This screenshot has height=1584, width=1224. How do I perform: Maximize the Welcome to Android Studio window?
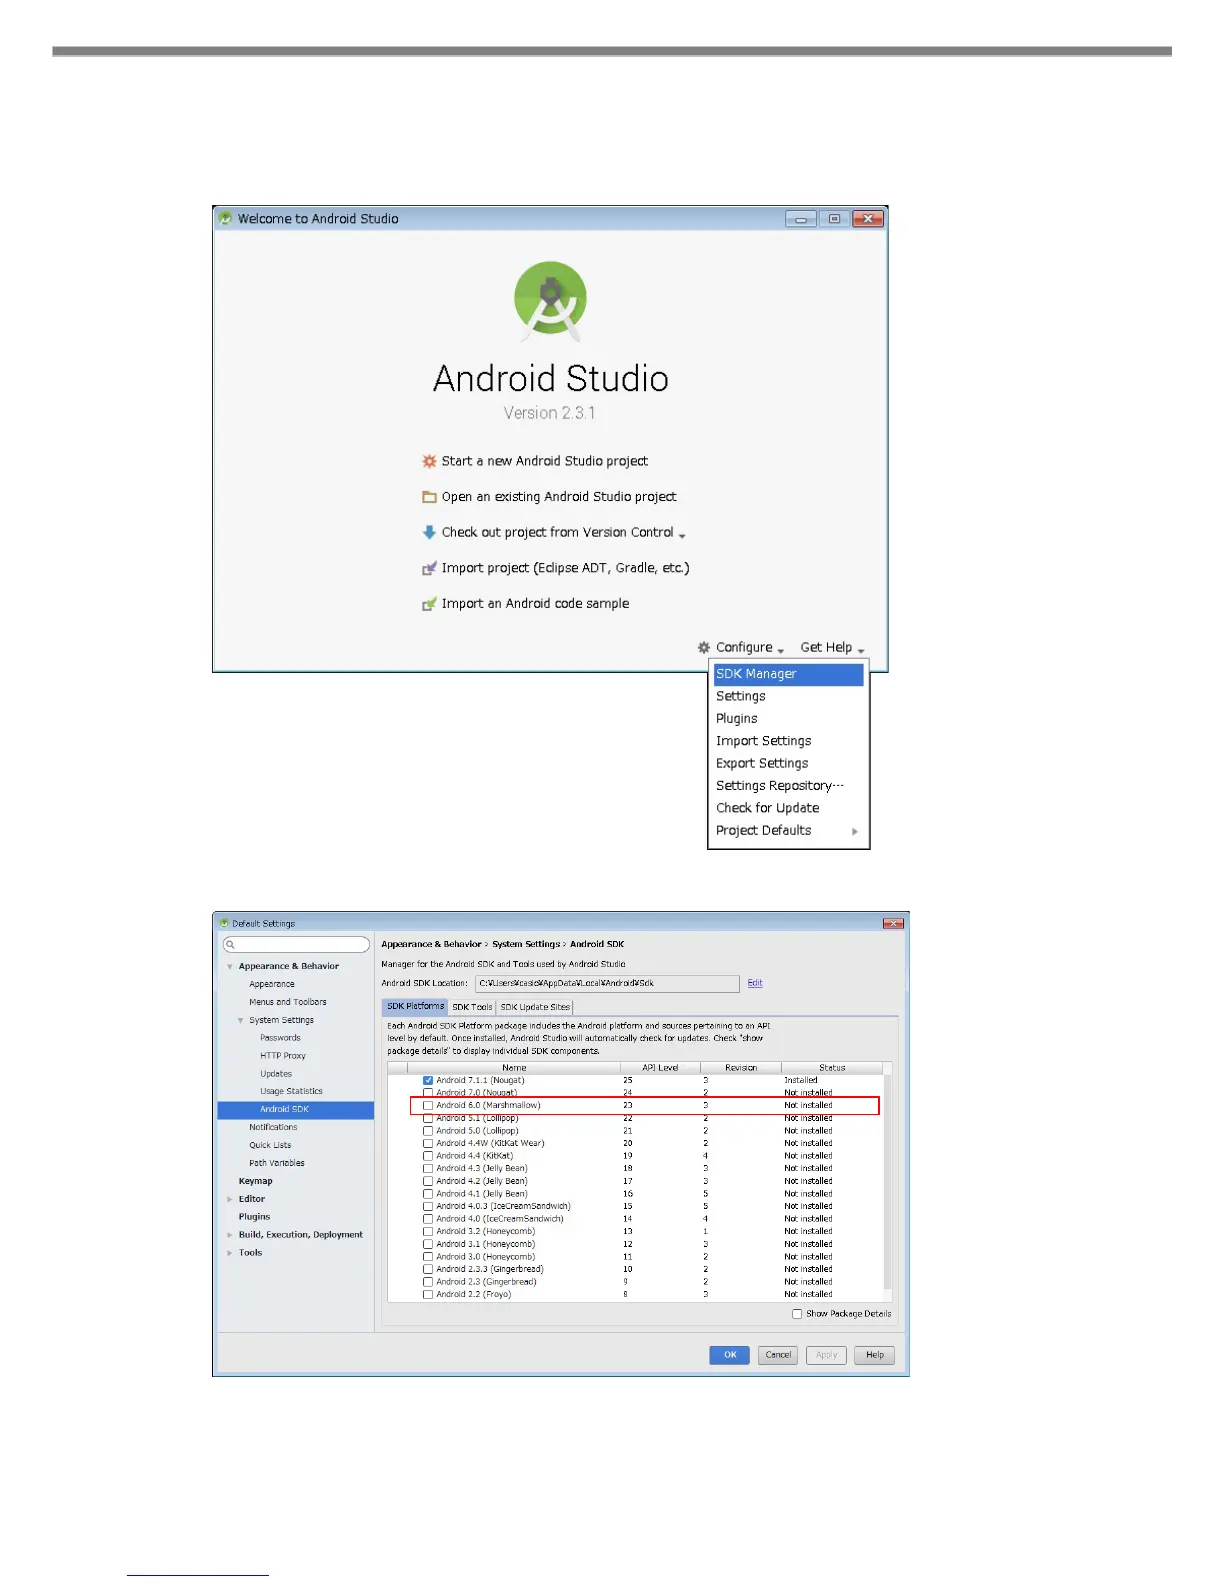(834, 218)
